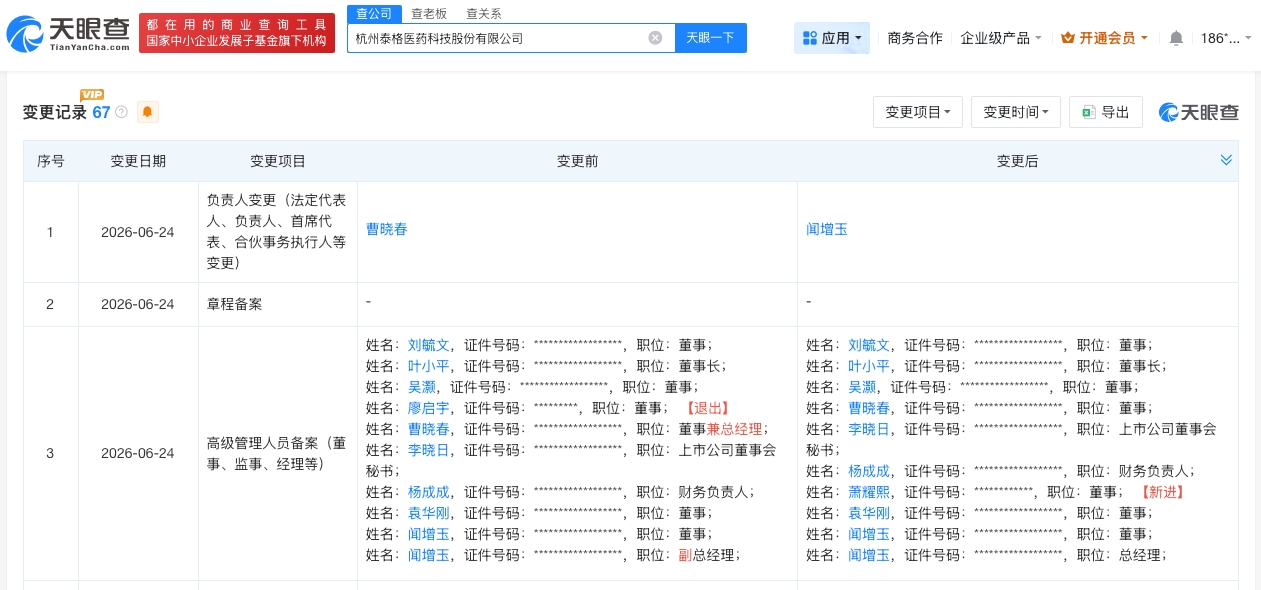Screen dimensions: 1261x590
Task: Open 杨成成 link in 变更后 column
Action: pos(869,471)
